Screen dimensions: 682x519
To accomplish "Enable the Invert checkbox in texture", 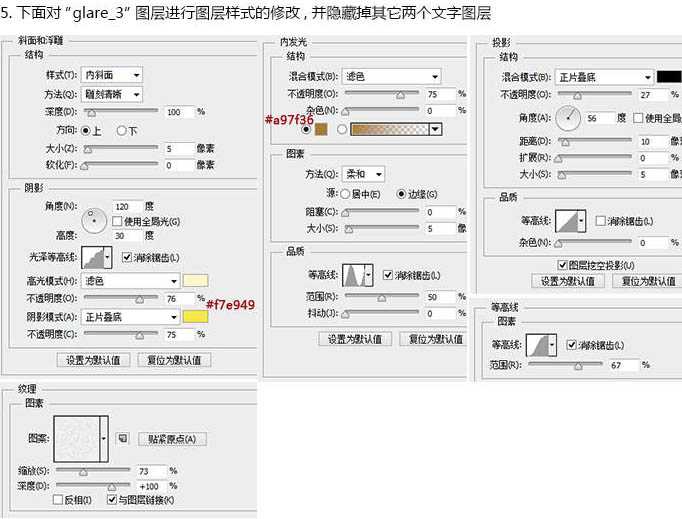I will [x=58, y=500].
